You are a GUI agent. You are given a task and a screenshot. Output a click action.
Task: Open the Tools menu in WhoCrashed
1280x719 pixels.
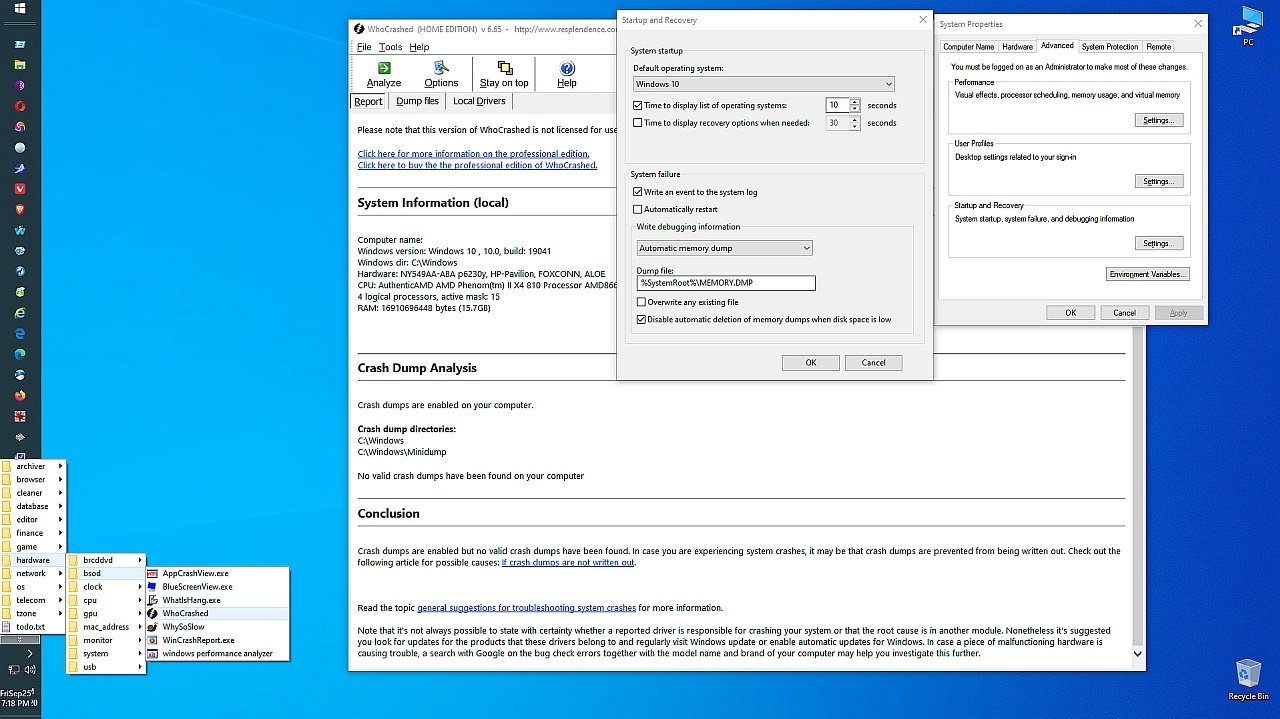pos(391,47)
